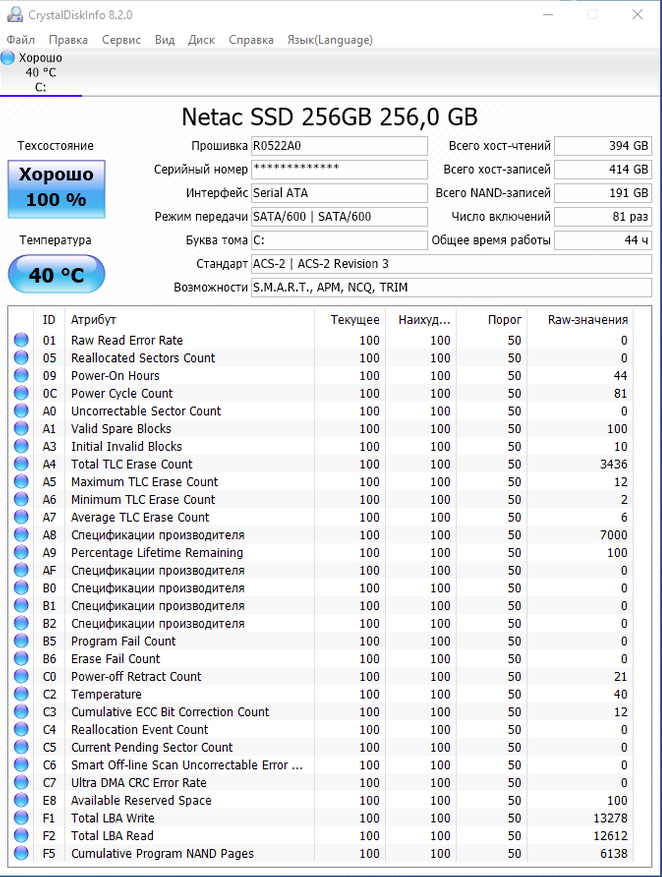Open the Сервис menu

click(x=121, y=40)
